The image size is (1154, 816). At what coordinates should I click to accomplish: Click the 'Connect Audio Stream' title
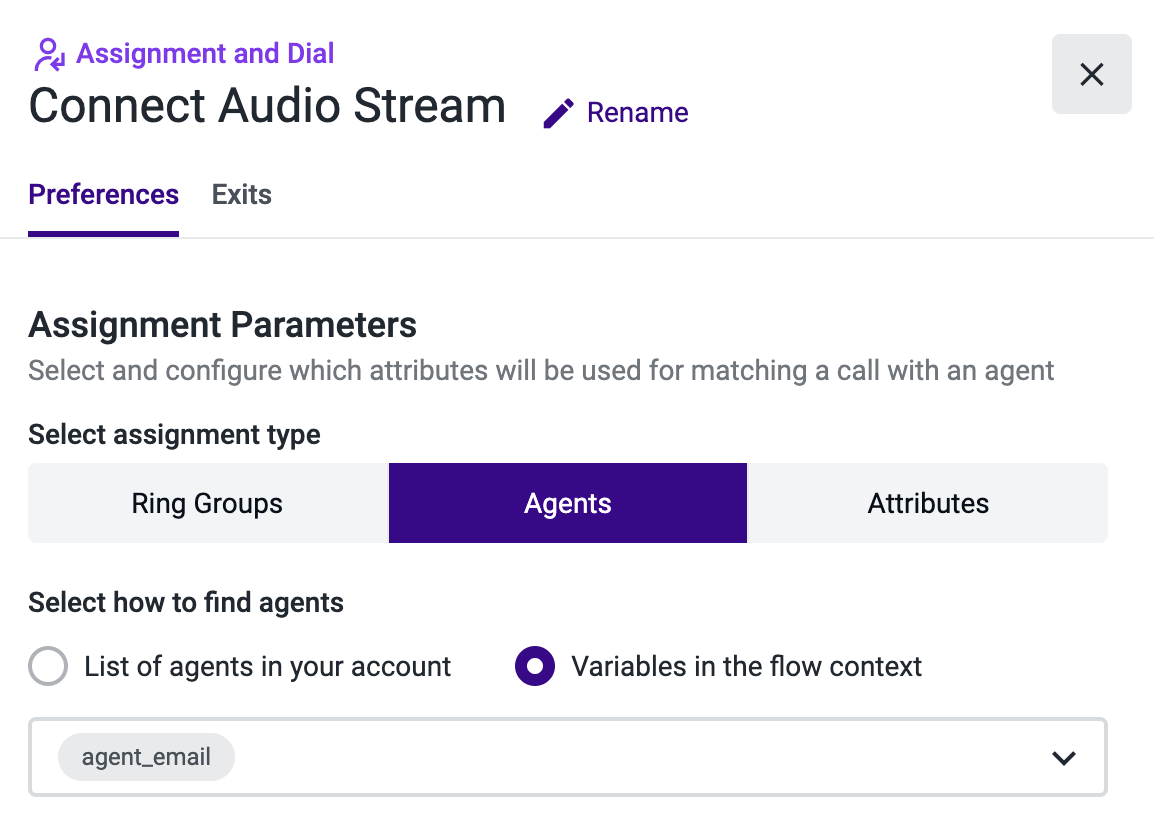coord(267,106)
